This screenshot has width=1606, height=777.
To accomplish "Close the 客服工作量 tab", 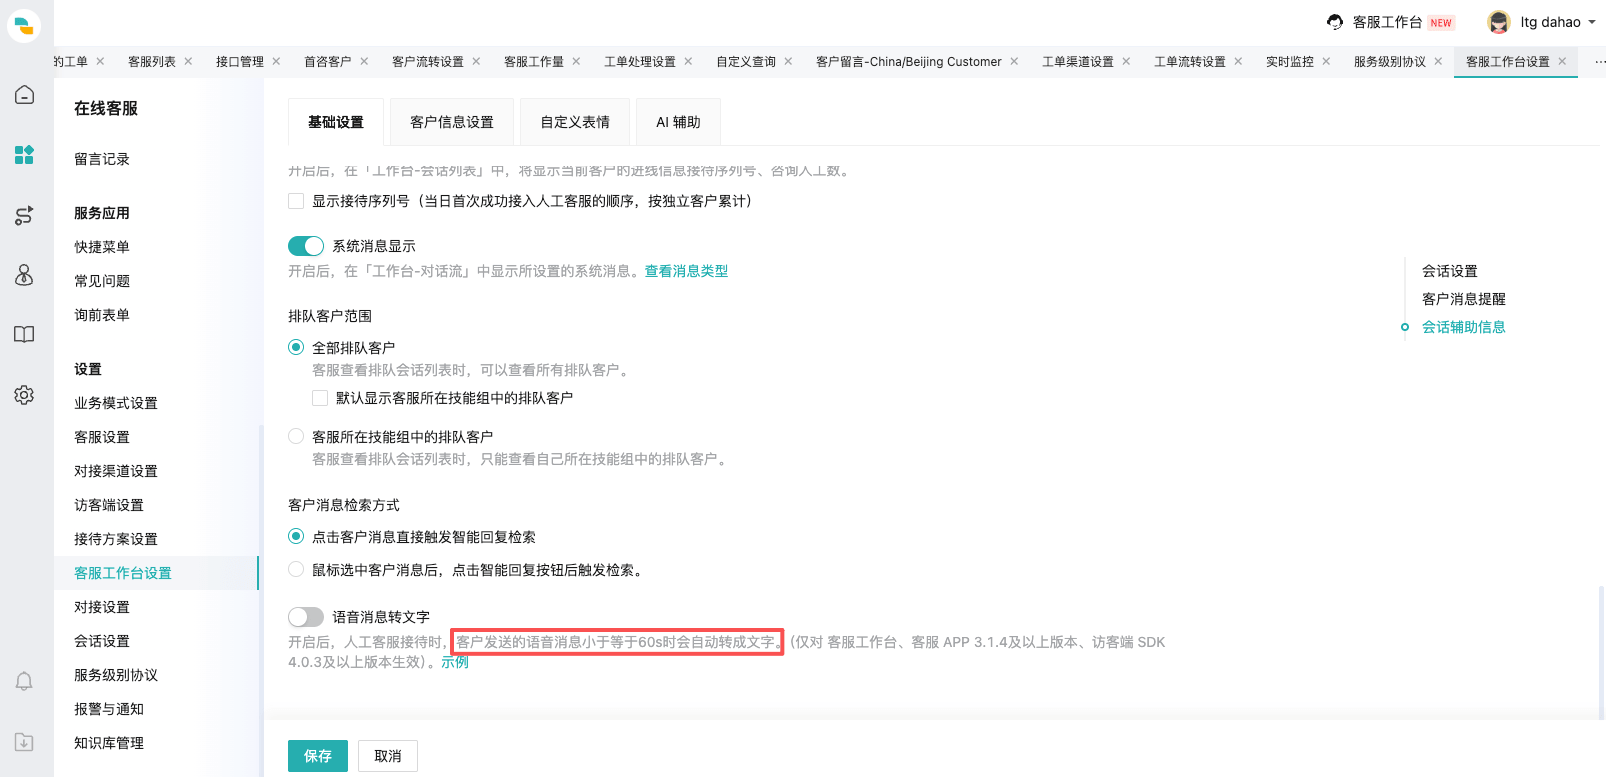I will pos(576,61).
